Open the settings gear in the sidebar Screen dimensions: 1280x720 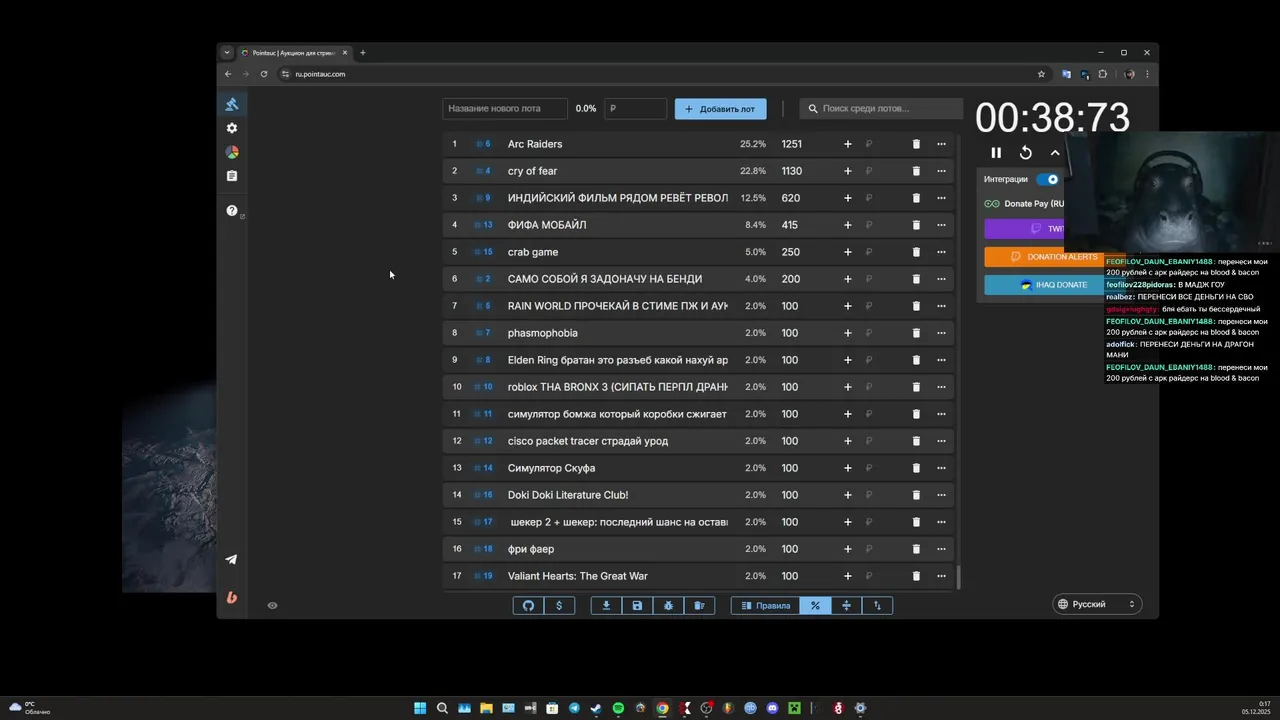(x=232, y=128)
